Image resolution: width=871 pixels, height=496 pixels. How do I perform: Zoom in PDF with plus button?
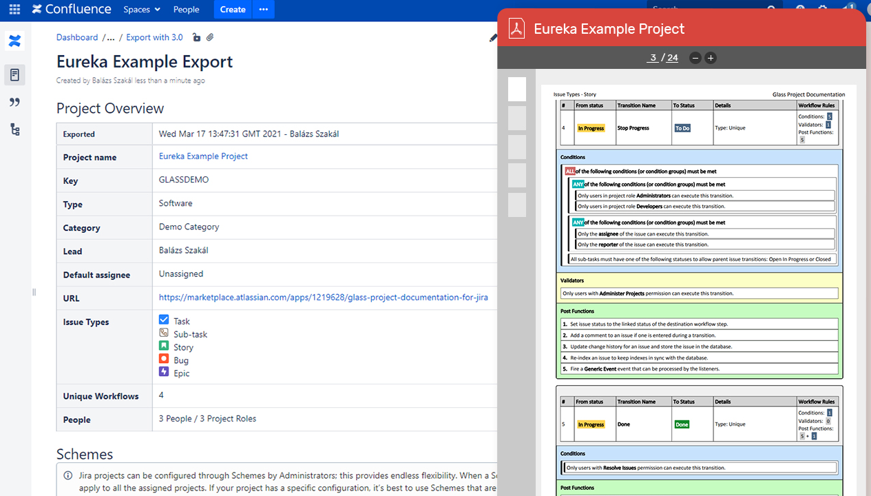[710, 58]
